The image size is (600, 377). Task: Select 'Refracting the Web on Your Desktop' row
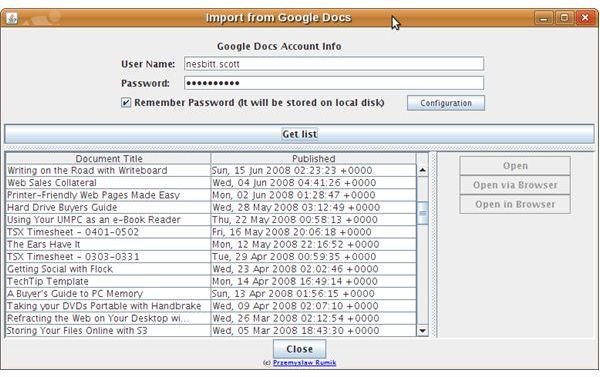[108, 318]
